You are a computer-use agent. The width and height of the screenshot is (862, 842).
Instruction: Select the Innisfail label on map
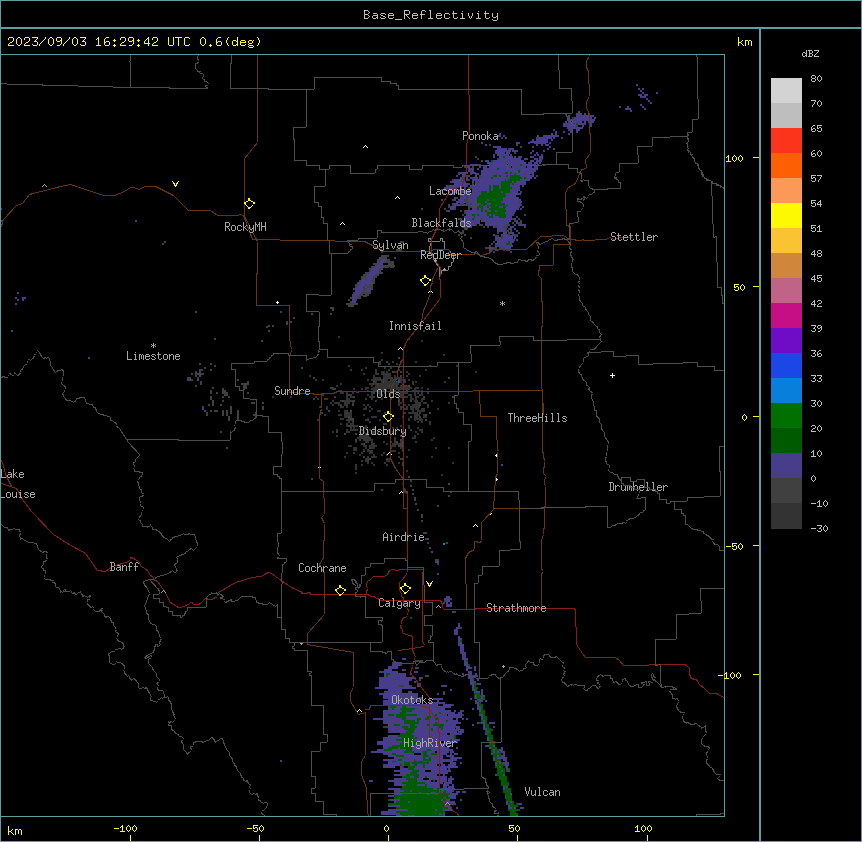pos(415,326)
